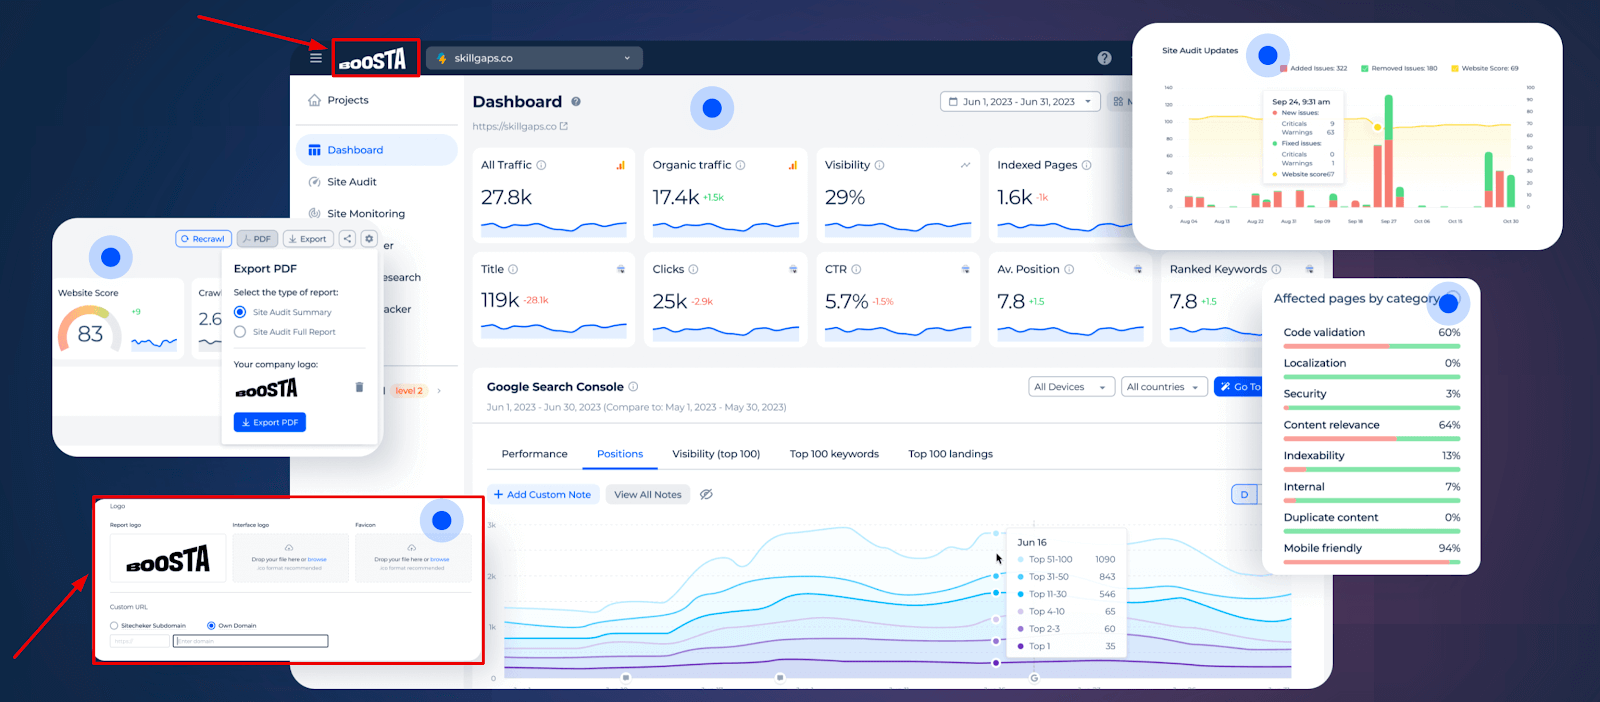Click the source icon on Av. Position card
The width and height of the screenshot is (1600, 702).
pyautogui.click(x=1137, y=269)
